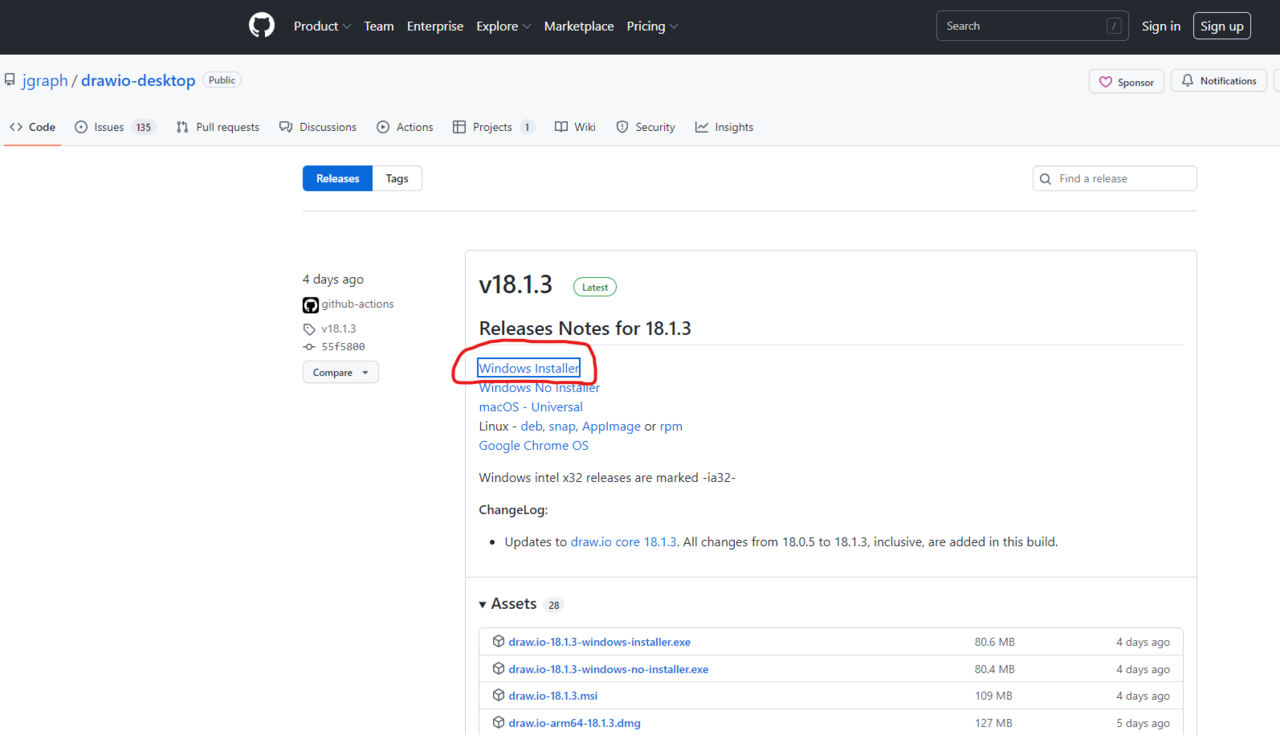Download the Linux deb package
Screen dimensions: 1280x735
pyautogui.click(x=531, y=426)
